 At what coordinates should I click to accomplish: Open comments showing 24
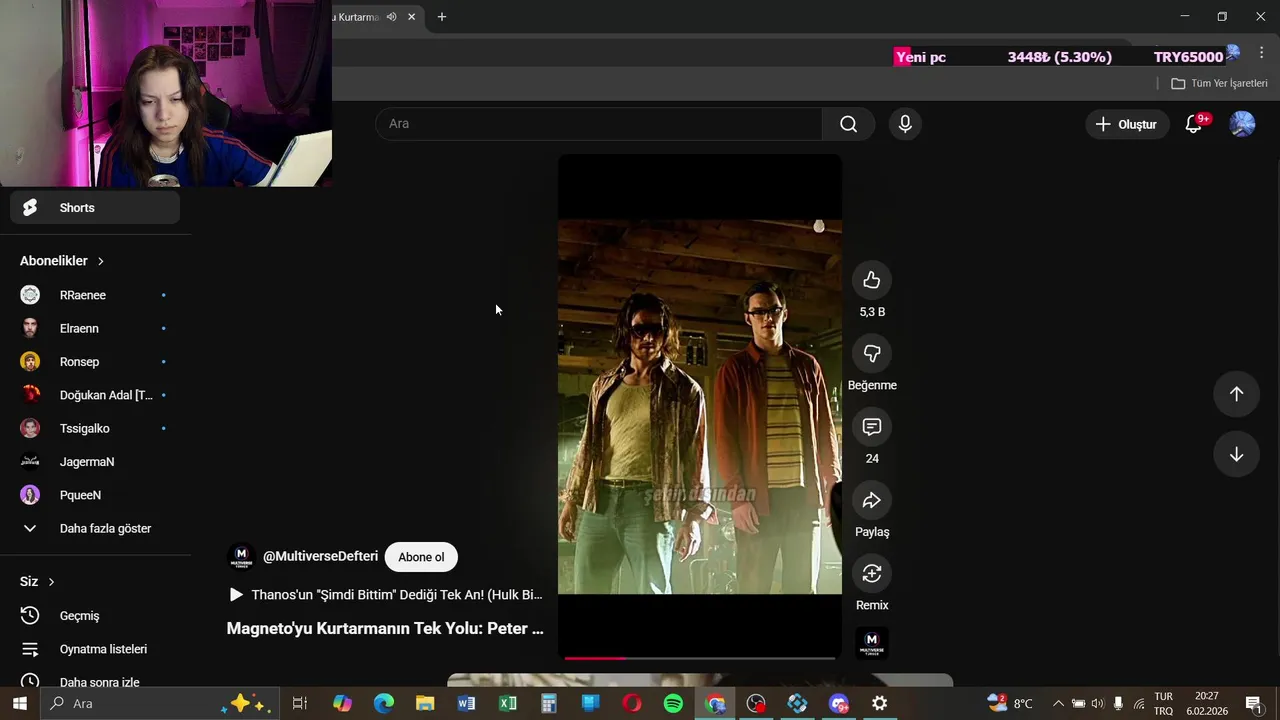point(872,427)
